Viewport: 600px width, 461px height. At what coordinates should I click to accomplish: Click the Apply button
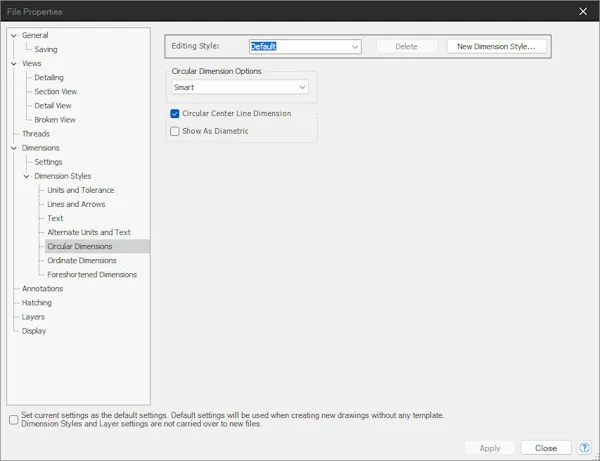click(x=490, y=448)
